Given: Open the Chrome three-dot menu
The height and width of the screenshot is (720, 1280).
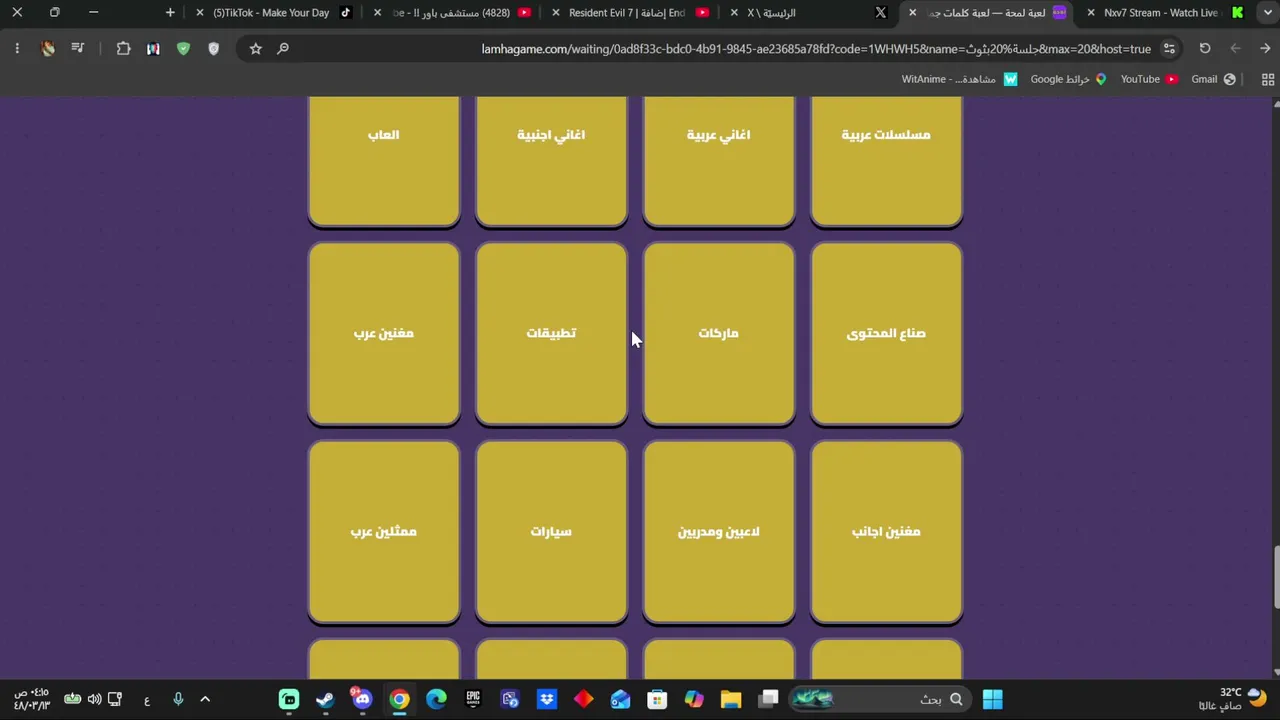Looking at the screenshot, I should tap(17, 49).
